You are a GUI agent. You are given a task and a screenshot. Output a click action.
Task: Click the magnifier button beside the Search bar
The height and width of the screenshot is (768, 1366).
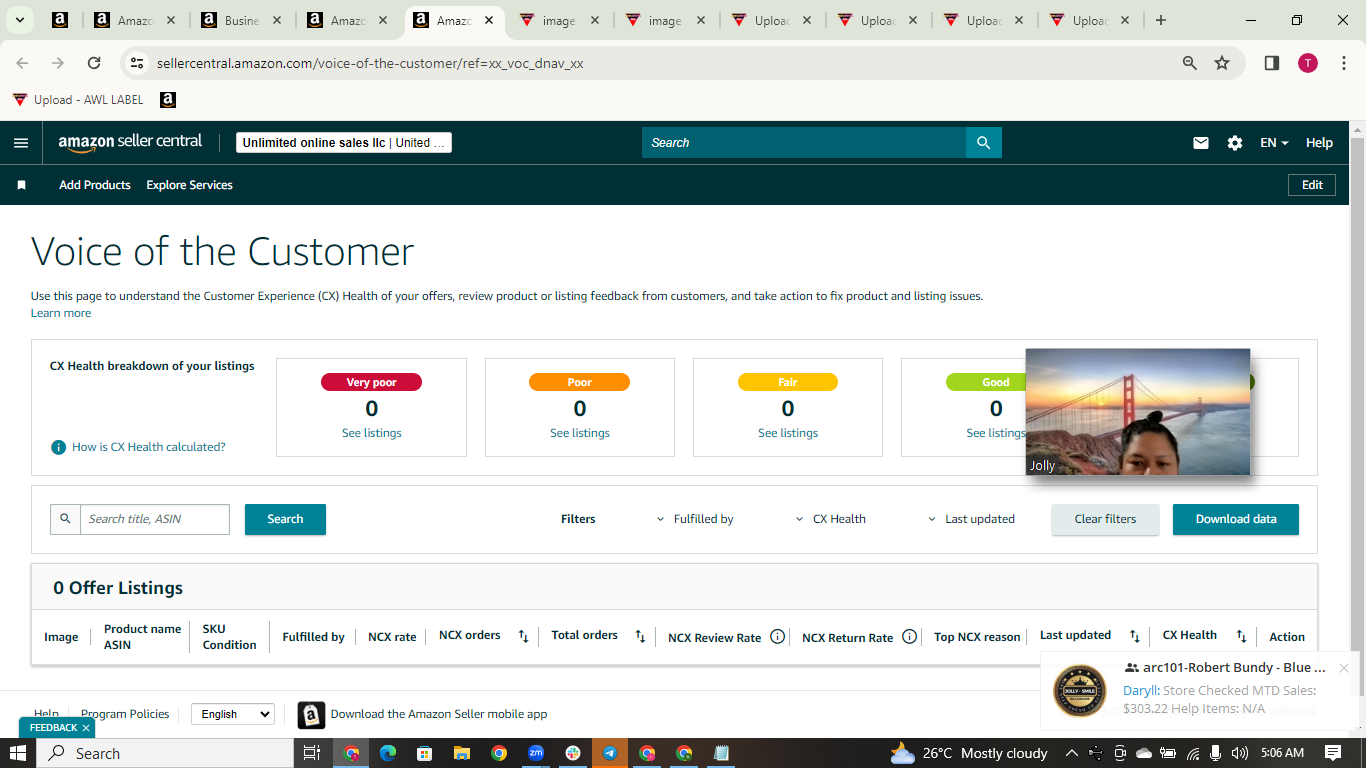point(984,143)
